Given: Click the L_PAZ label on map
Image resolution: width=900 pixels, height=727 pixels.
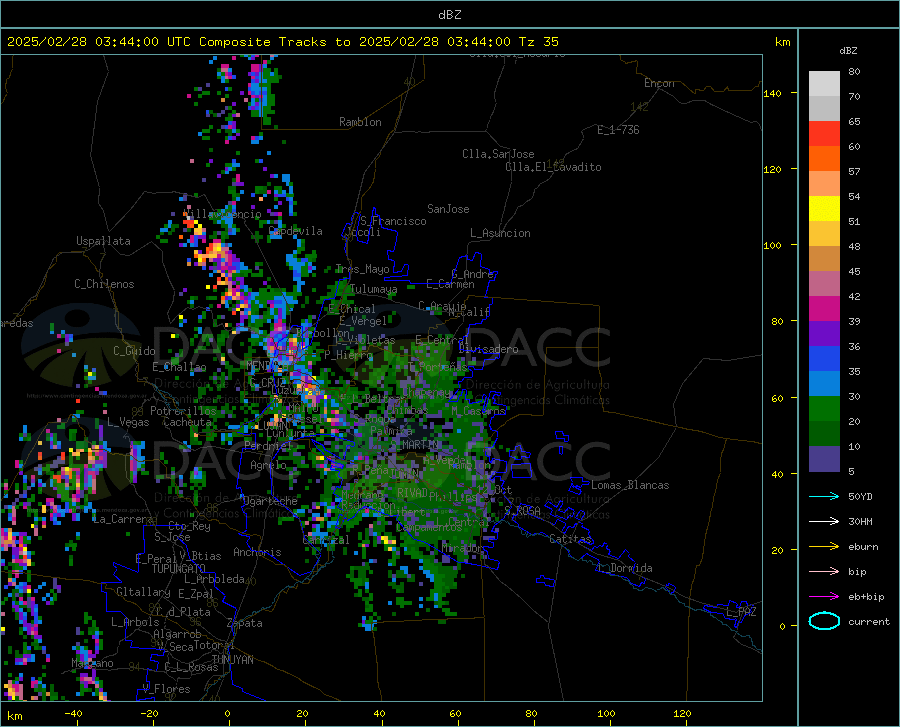Looking at the screenshot, I should [741, 612].
